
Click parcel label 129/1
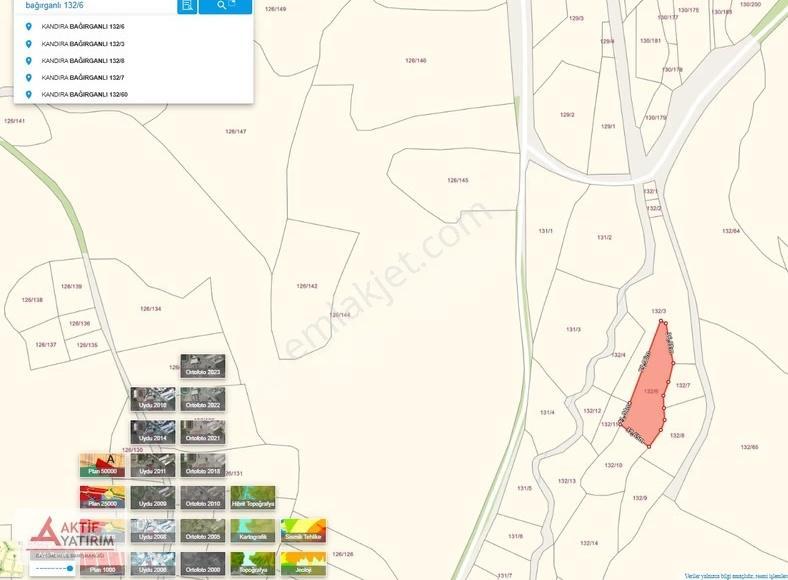pyautogui.click(x=608, y=126)
